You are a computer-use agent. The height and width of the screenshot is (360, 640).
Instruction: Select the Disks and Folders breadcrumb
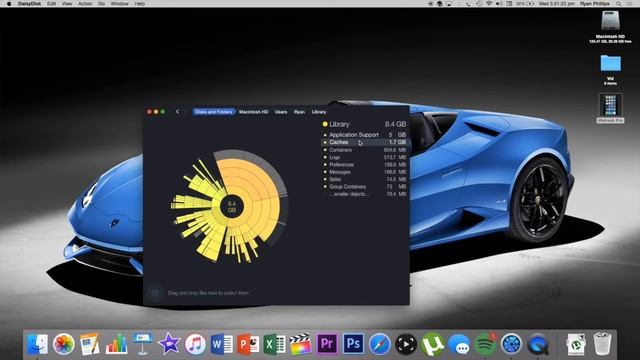(213, 112)
